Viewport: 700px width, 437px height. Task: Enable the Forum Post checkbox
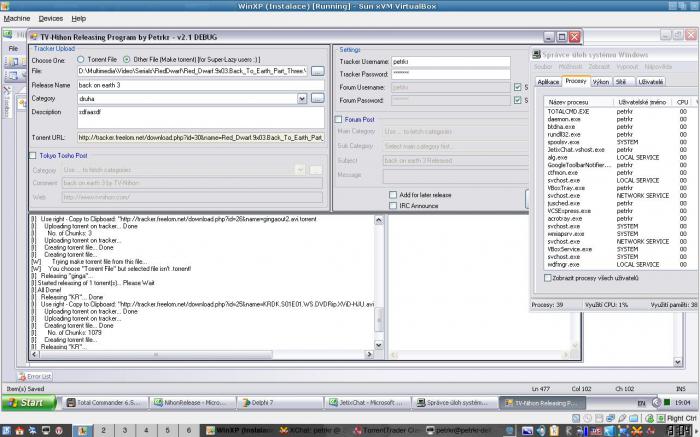click(338, 120)
